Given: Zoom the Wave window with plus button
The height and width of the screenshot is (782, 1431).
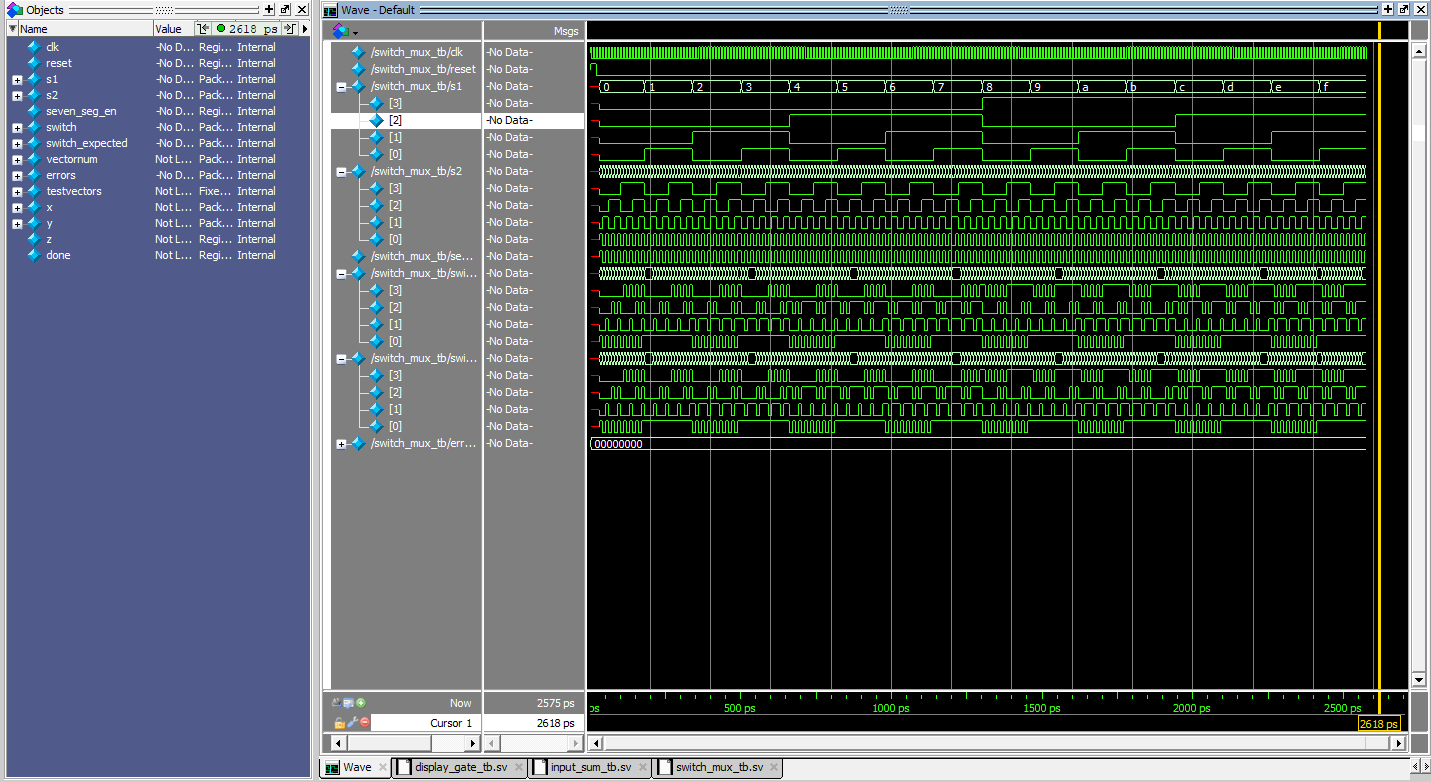Looking at the screenshot, I should point(1387,9).
